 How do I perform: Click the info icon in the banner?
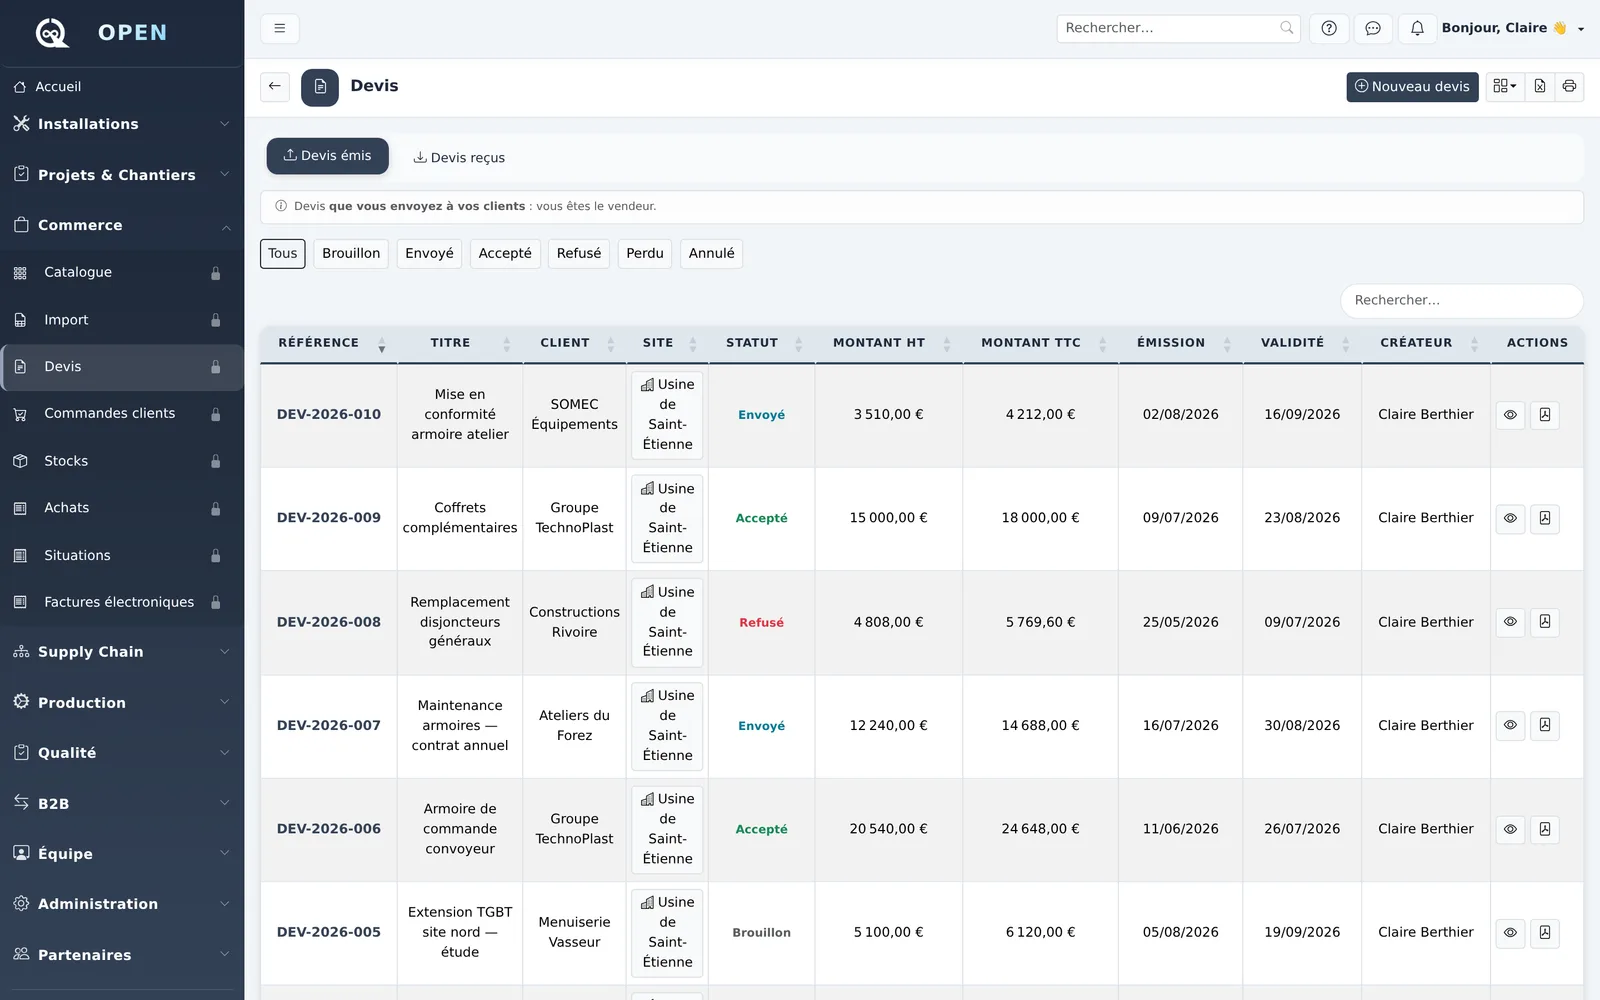(281, 206)
